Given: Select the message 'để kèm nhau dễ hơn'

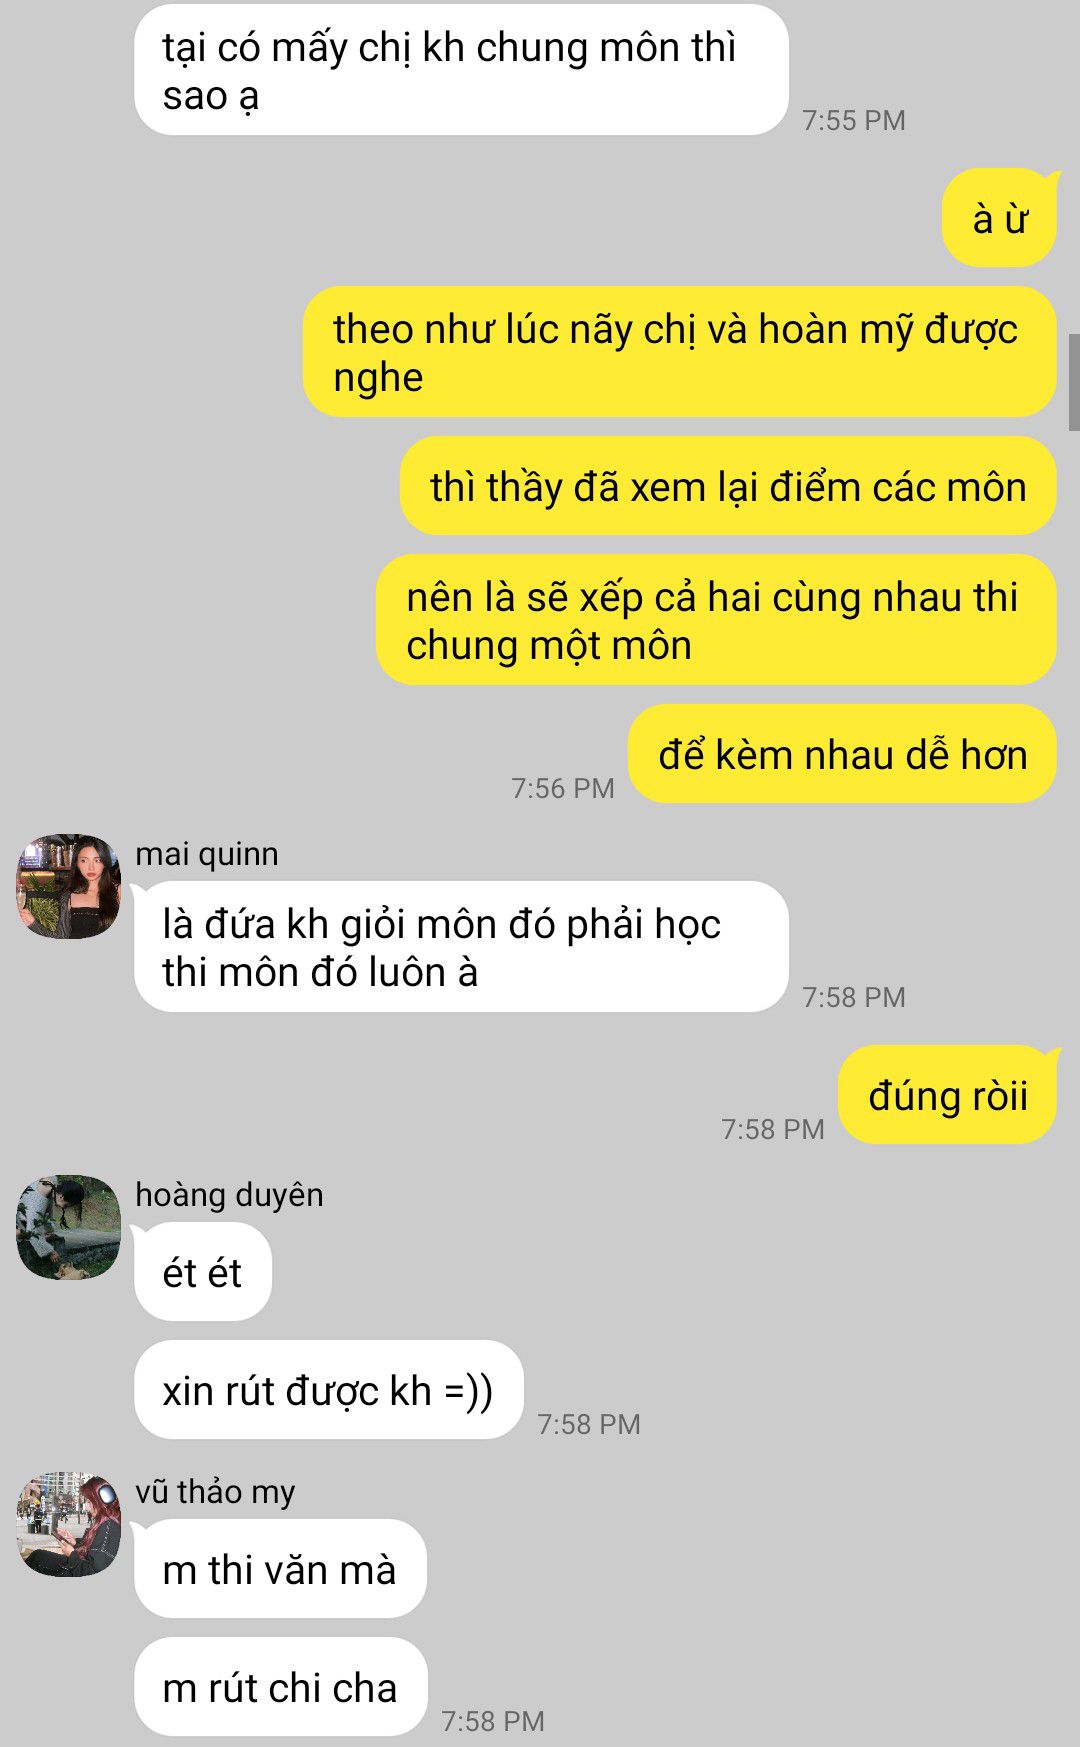Looking at the screenshot, I should pyautogui.click(x=842, y=754).
